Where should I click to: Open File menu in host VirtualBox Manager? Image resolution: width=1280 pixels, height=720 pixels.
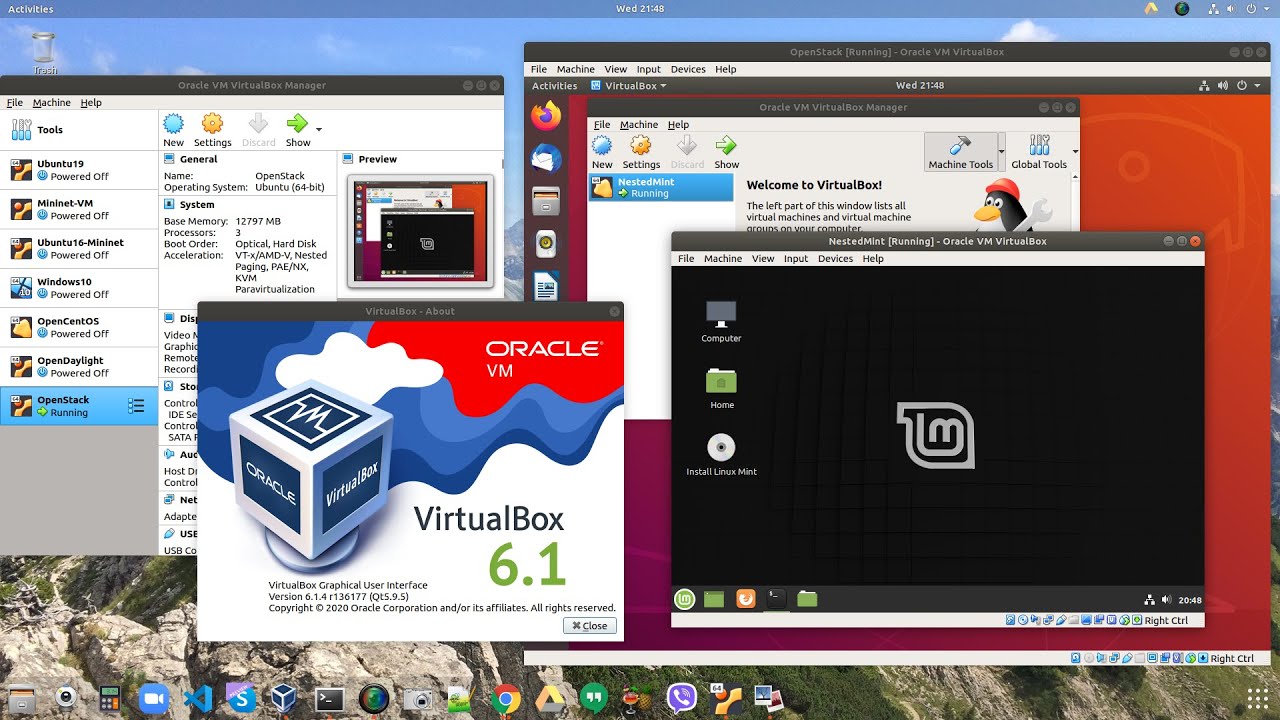click(15, 102)
